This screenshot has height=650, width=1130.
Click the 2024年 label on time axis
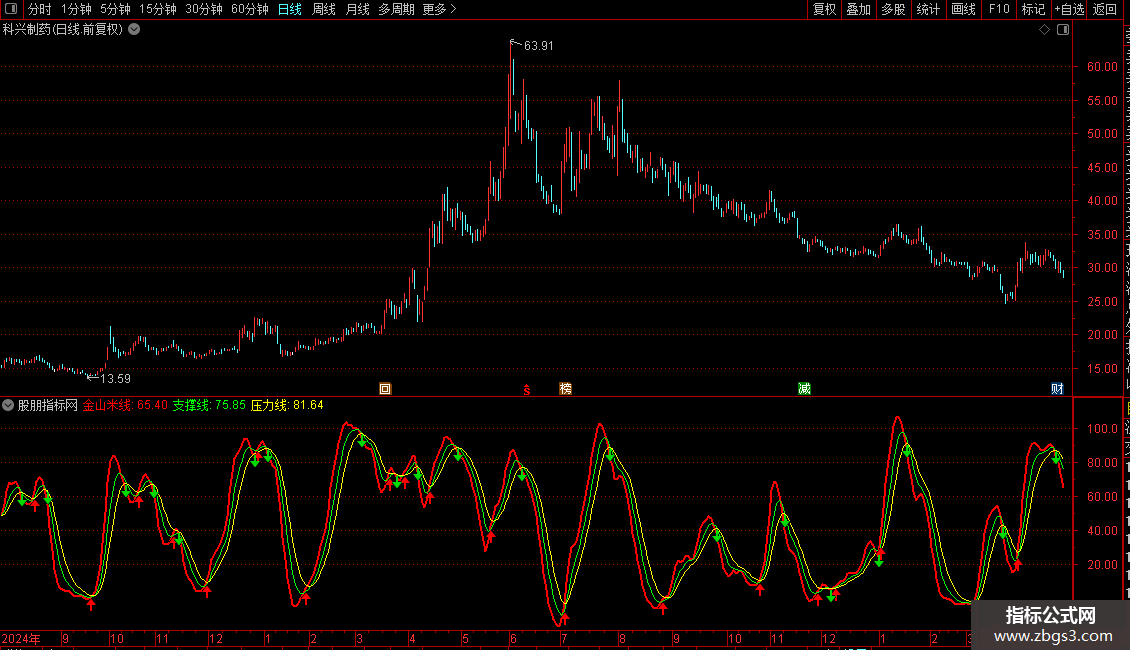click(x=21, y=638)
